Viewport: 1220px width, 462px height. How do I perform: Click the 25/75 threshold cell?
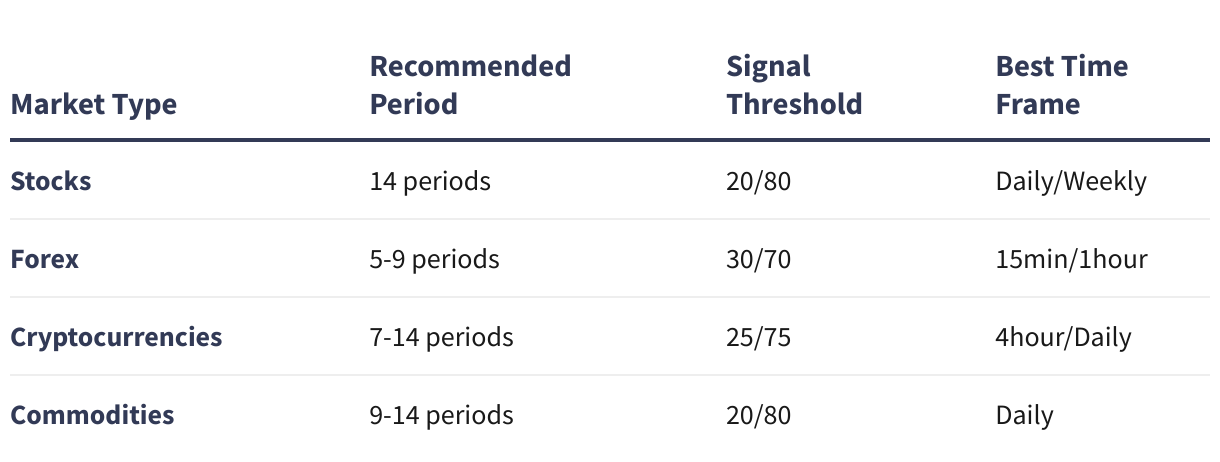click(x=759, y=337)
